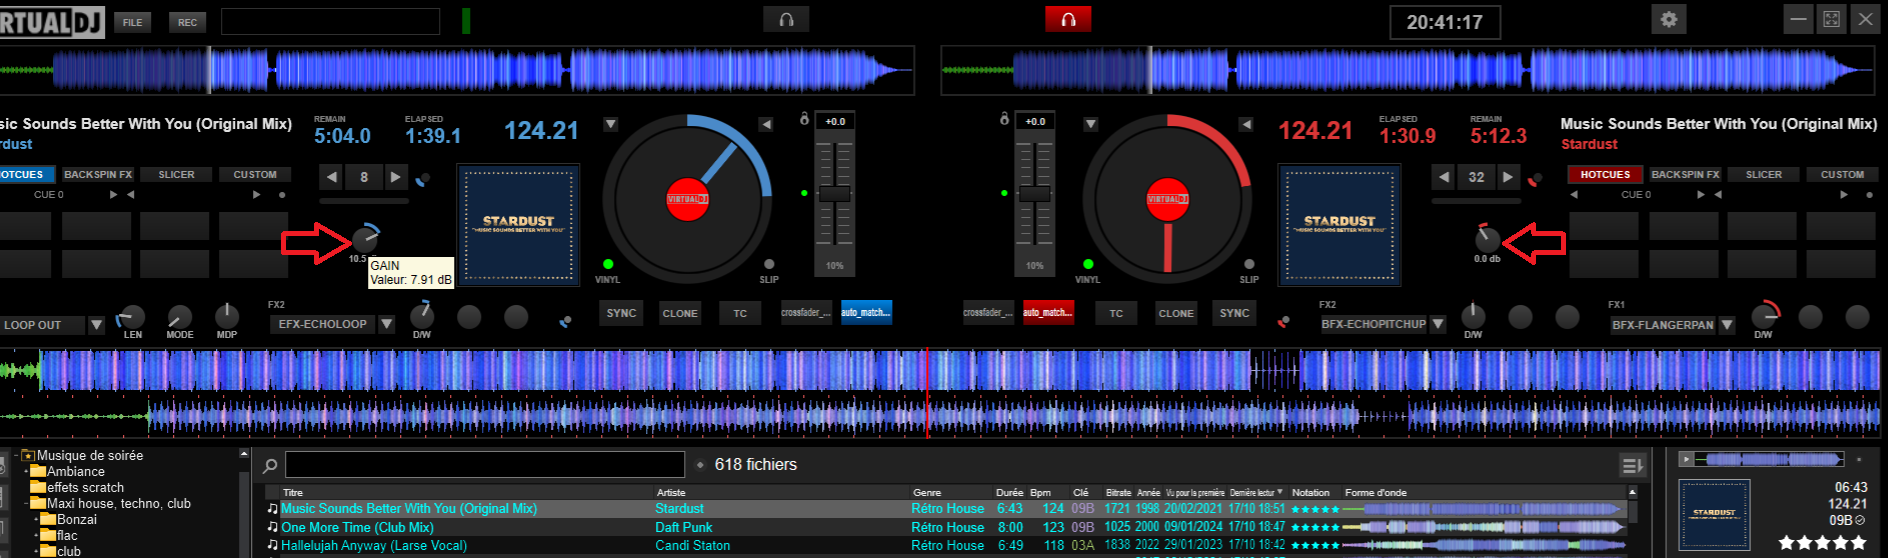Click right deck pitch lock padlock icon
The image size is (1888, 558).
coord(1004,119)
